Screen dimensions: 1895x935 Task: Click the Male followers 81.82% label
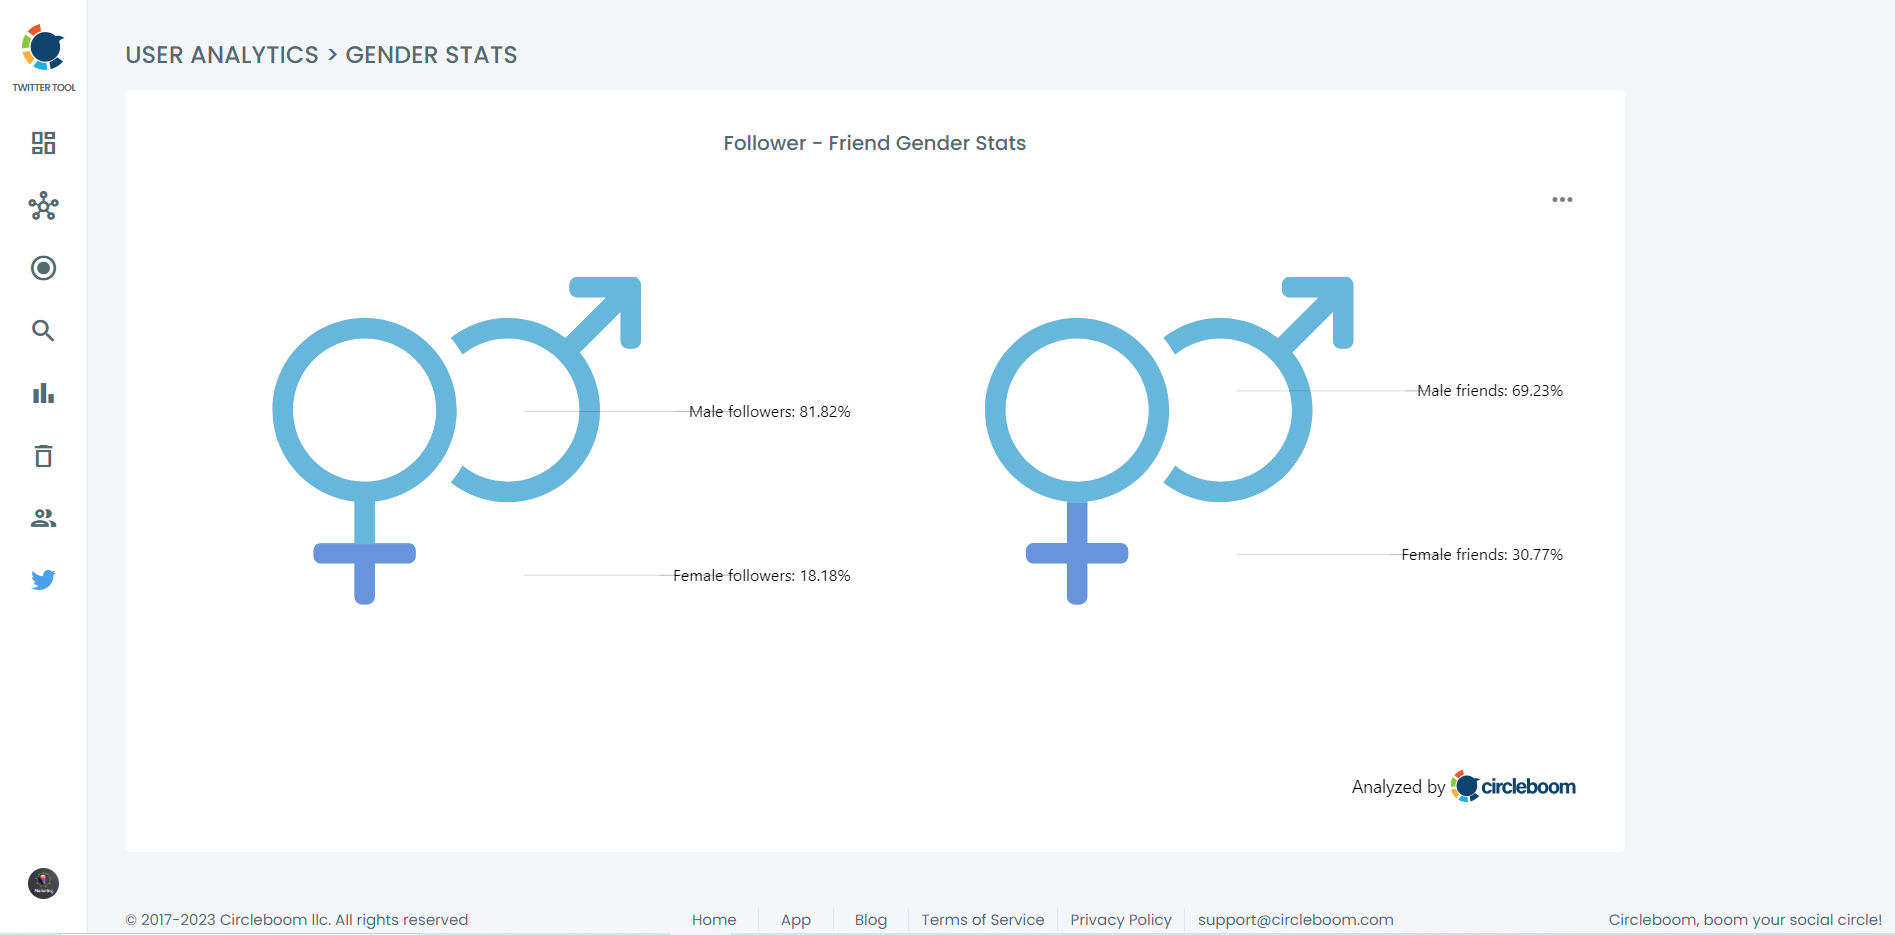tap(770, 410)
